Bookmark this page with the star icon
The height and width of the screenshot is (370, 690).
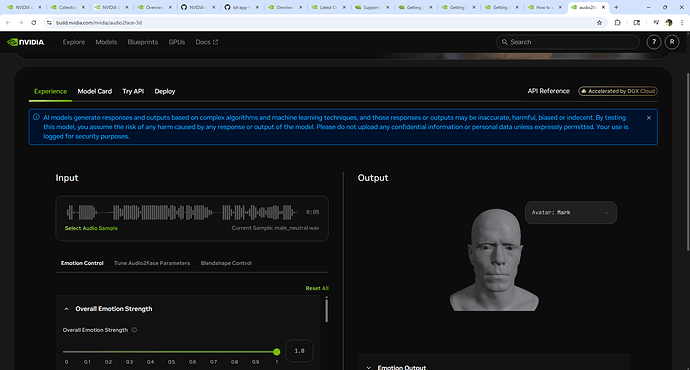(599, 22)
